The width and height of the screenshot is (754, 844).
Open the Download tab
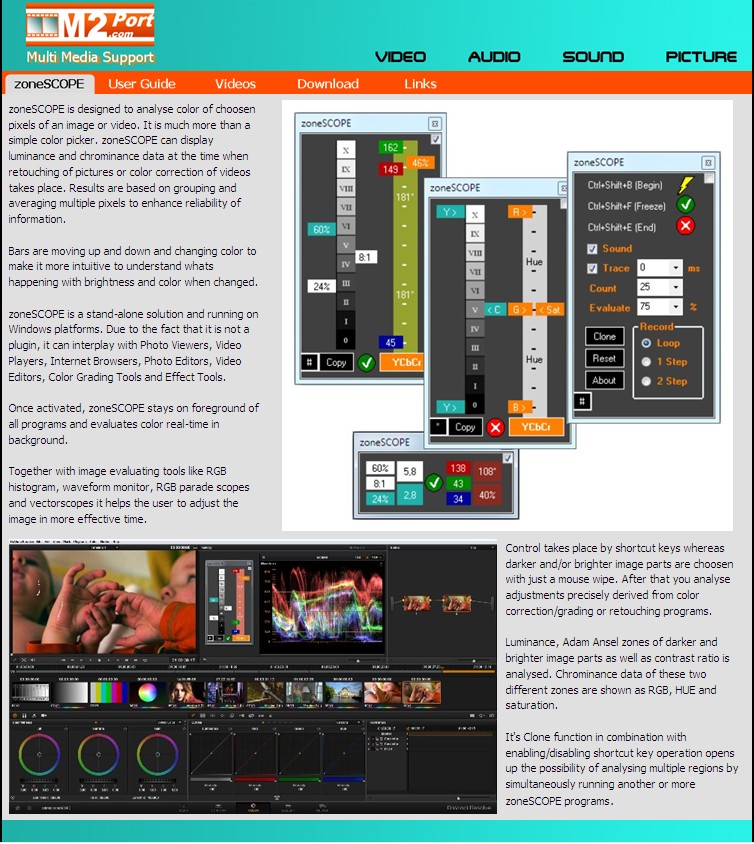coord(328,84)
